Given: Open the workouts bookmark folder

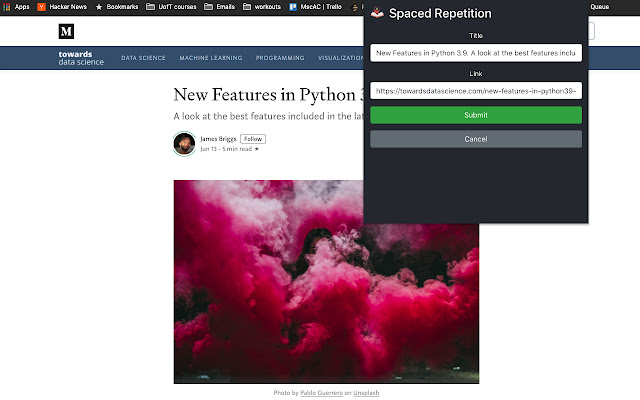Looking at the screenshot, I should [264, 6].
